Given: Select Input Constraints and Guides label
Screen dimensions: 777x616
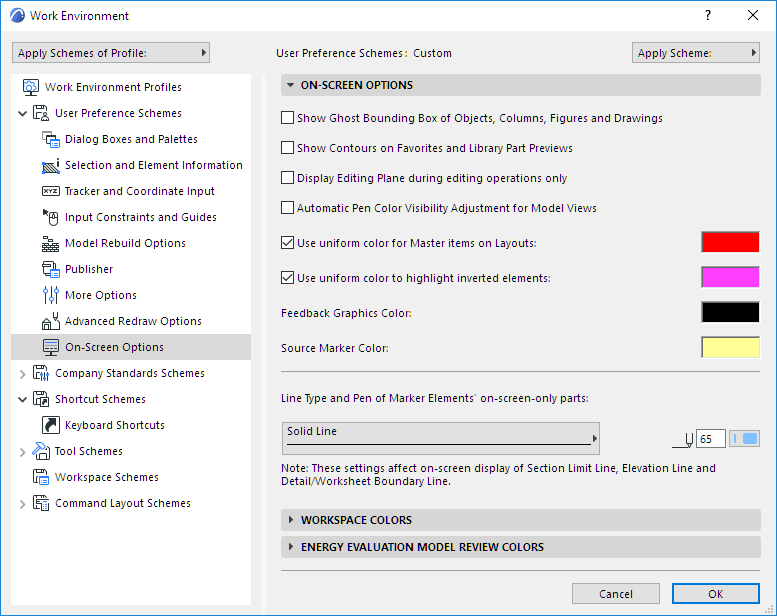Looking at the screenshot, I should pos(141,217).
